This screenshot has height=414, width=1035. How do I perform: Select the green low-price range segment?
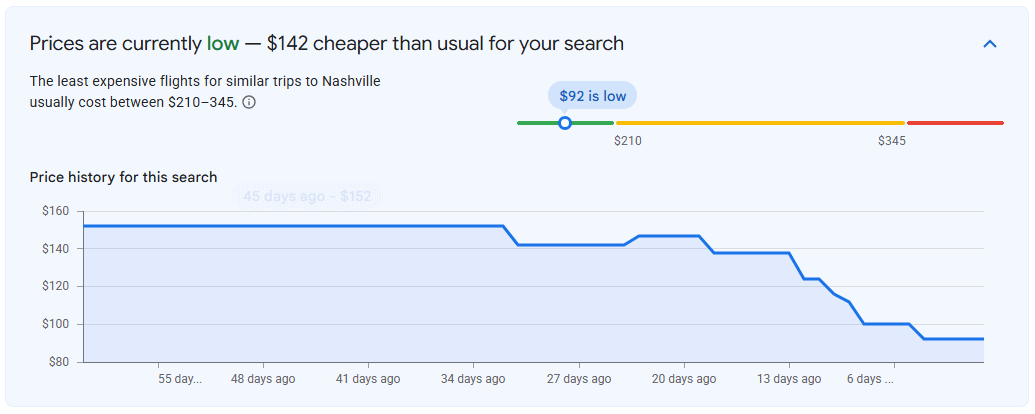(x=565, y=123)
